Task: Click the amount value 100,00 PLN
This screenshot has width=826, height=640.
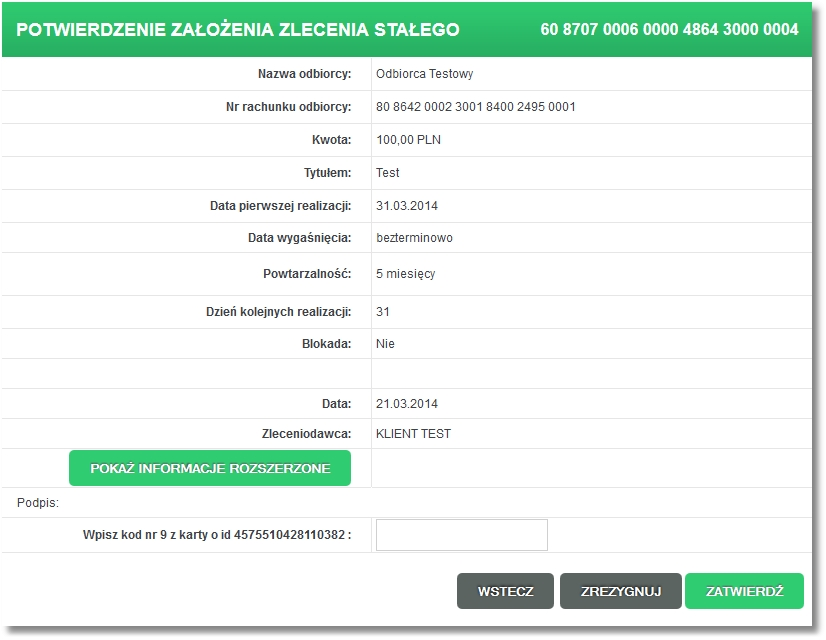Action: (x=408, y=140)
